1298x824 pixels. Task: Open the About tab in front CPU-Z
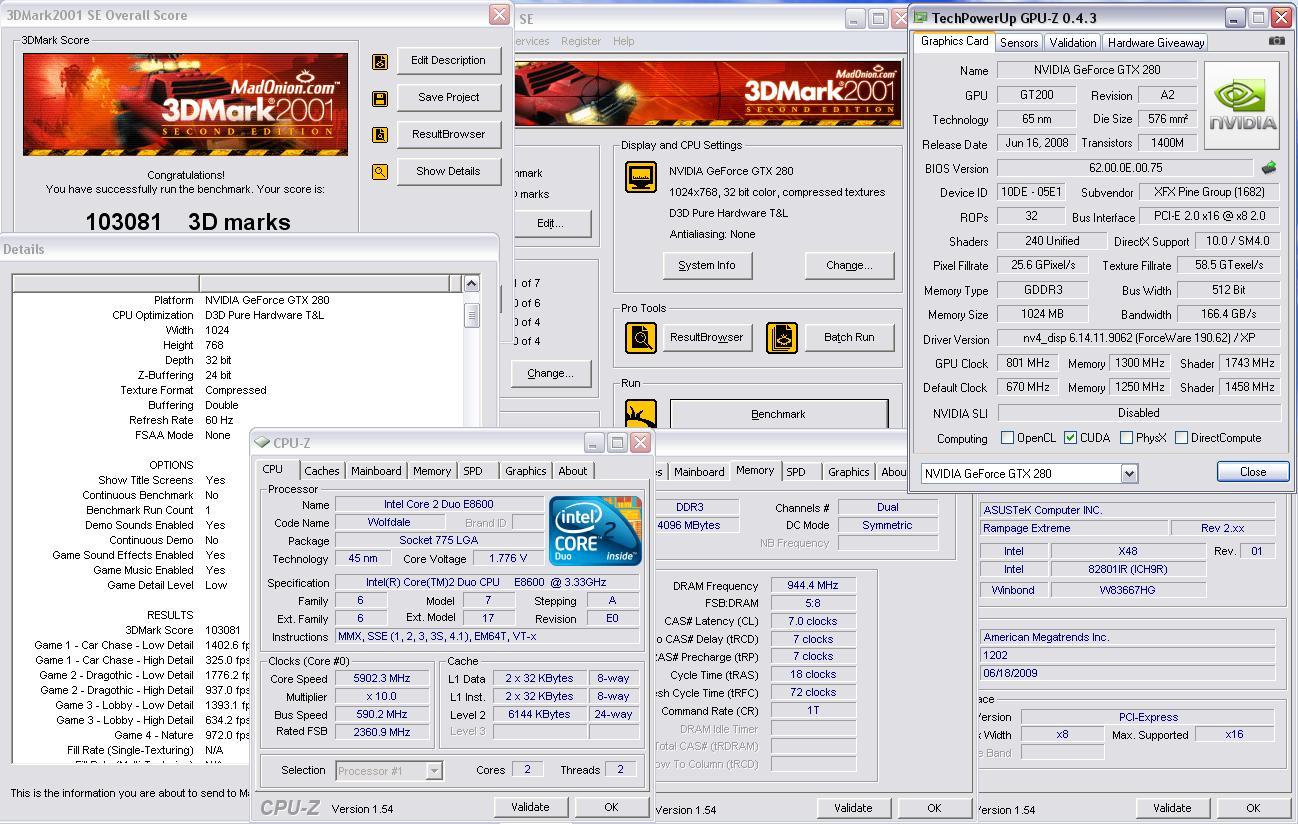573,471
